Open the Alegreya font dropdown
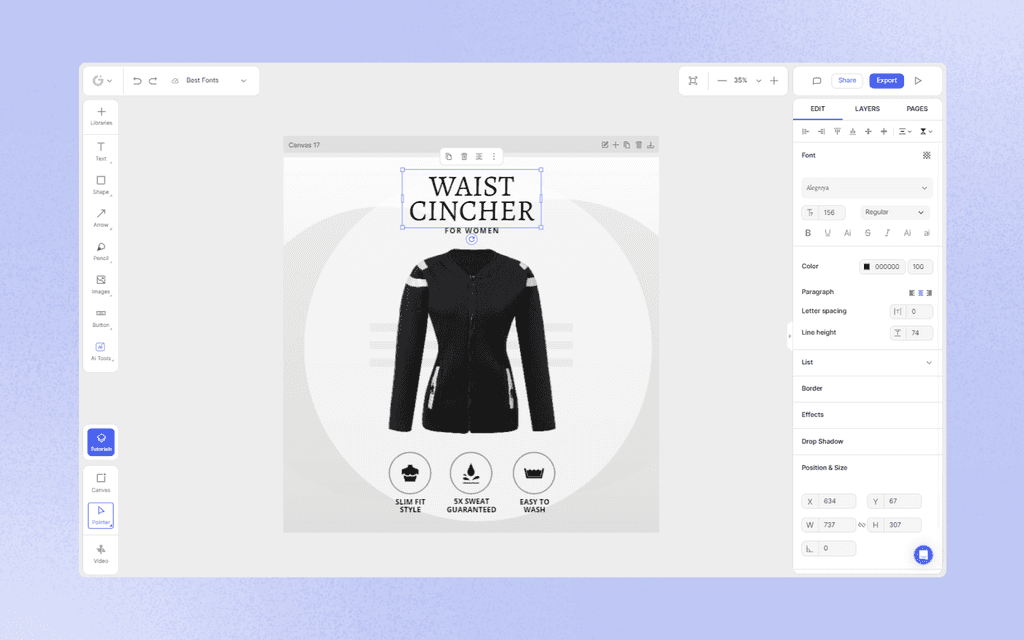The height and width of the screenshot is (640, 1024). click(866, 188)
